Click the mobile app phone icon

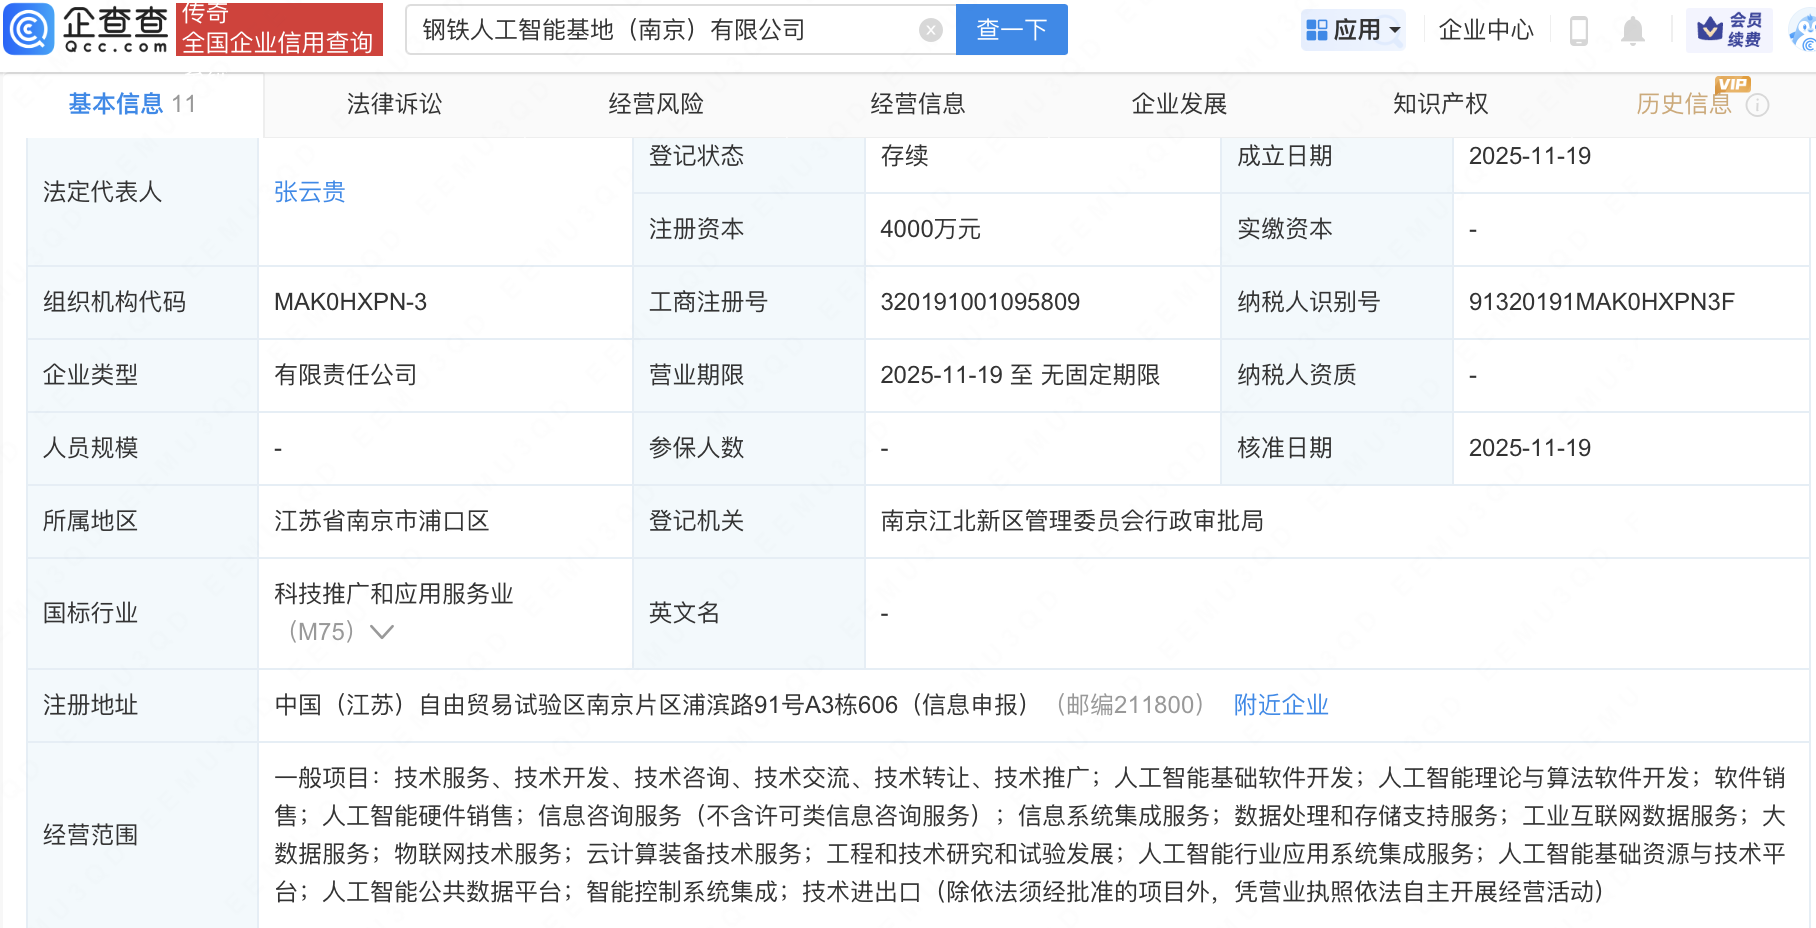pyautogui.click(x=1580, y=30)
